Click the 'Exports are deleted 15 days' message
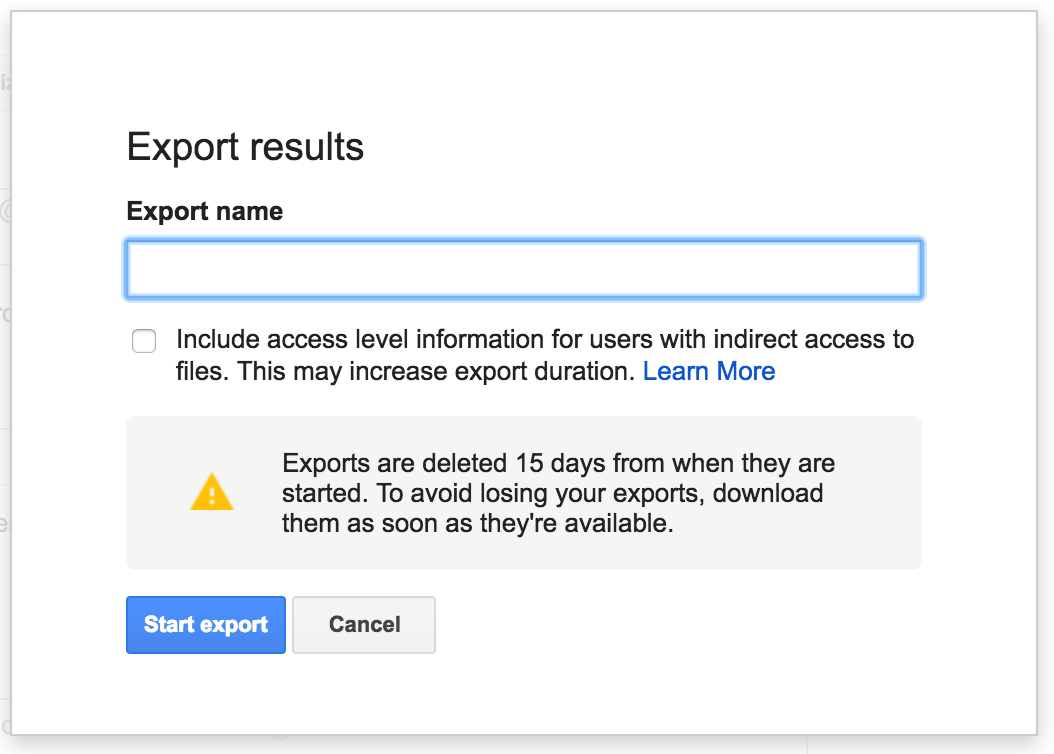This screenshot has height=754, width=1054. tap(558, 464)
